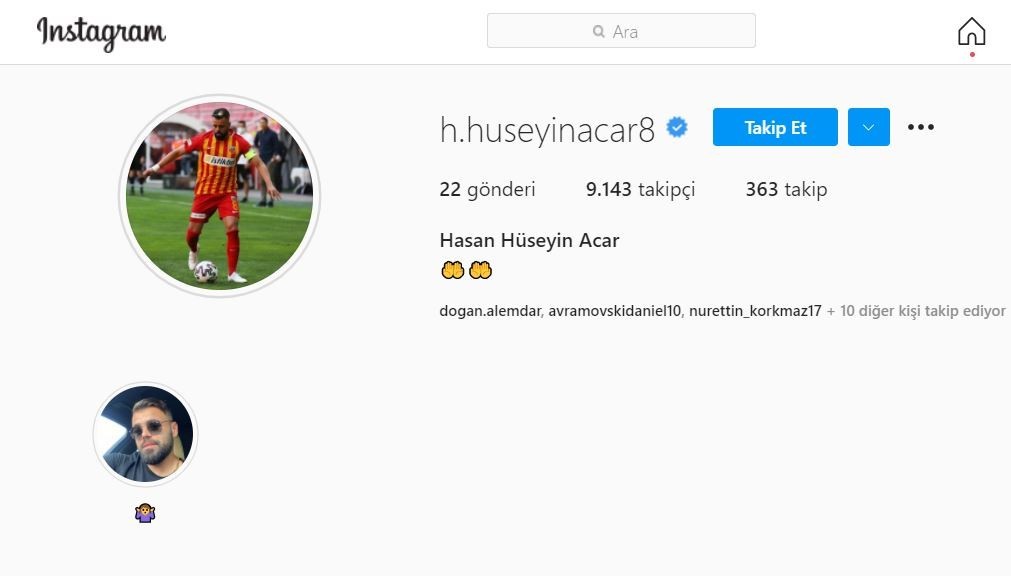Screen dimensions: 1011x576
Task: Open the nurettin_korkmaz17 profile link
Action: tap(755, 311)
